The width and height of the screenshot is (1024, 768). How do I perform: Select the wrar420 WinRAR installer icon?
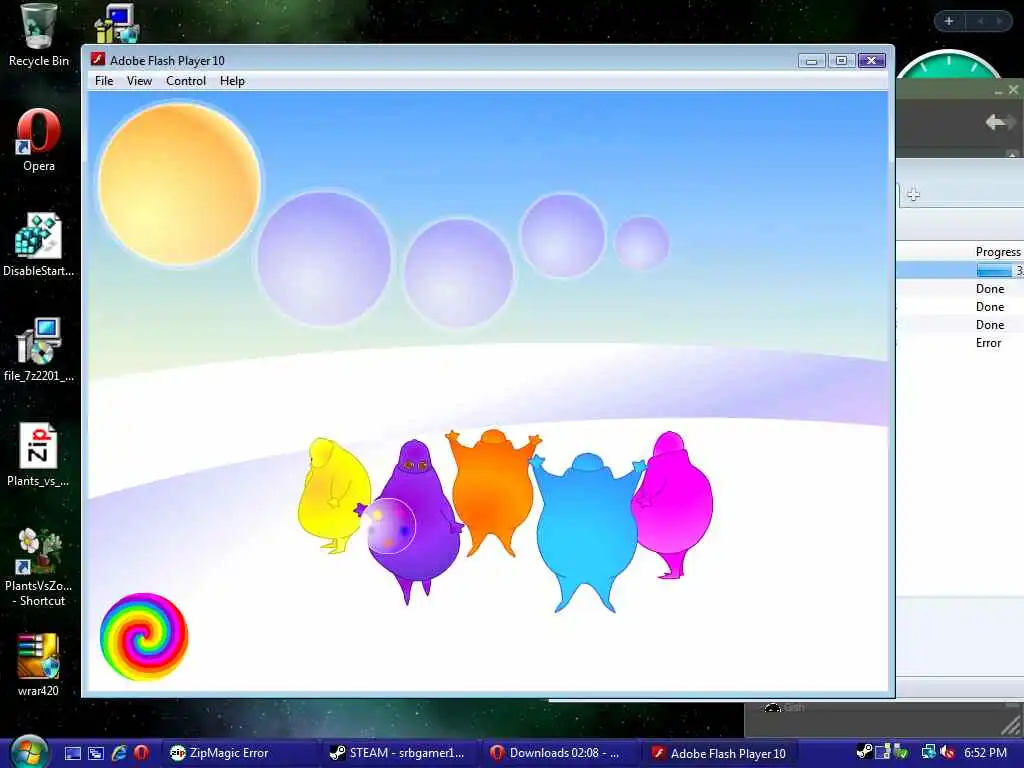click(x=38, y=665)
